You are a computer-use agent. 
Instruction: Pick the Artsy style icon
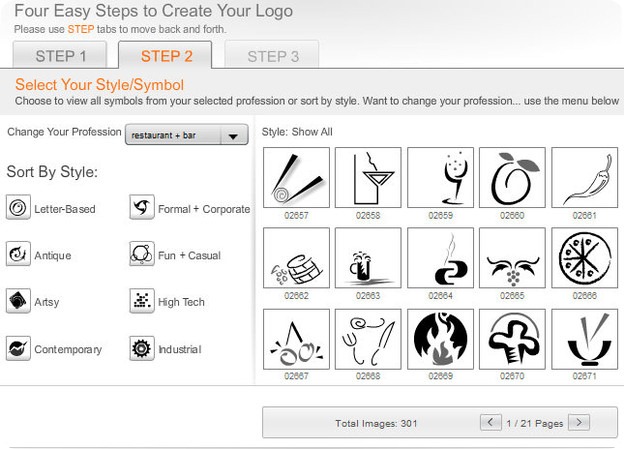coord(17,301)
